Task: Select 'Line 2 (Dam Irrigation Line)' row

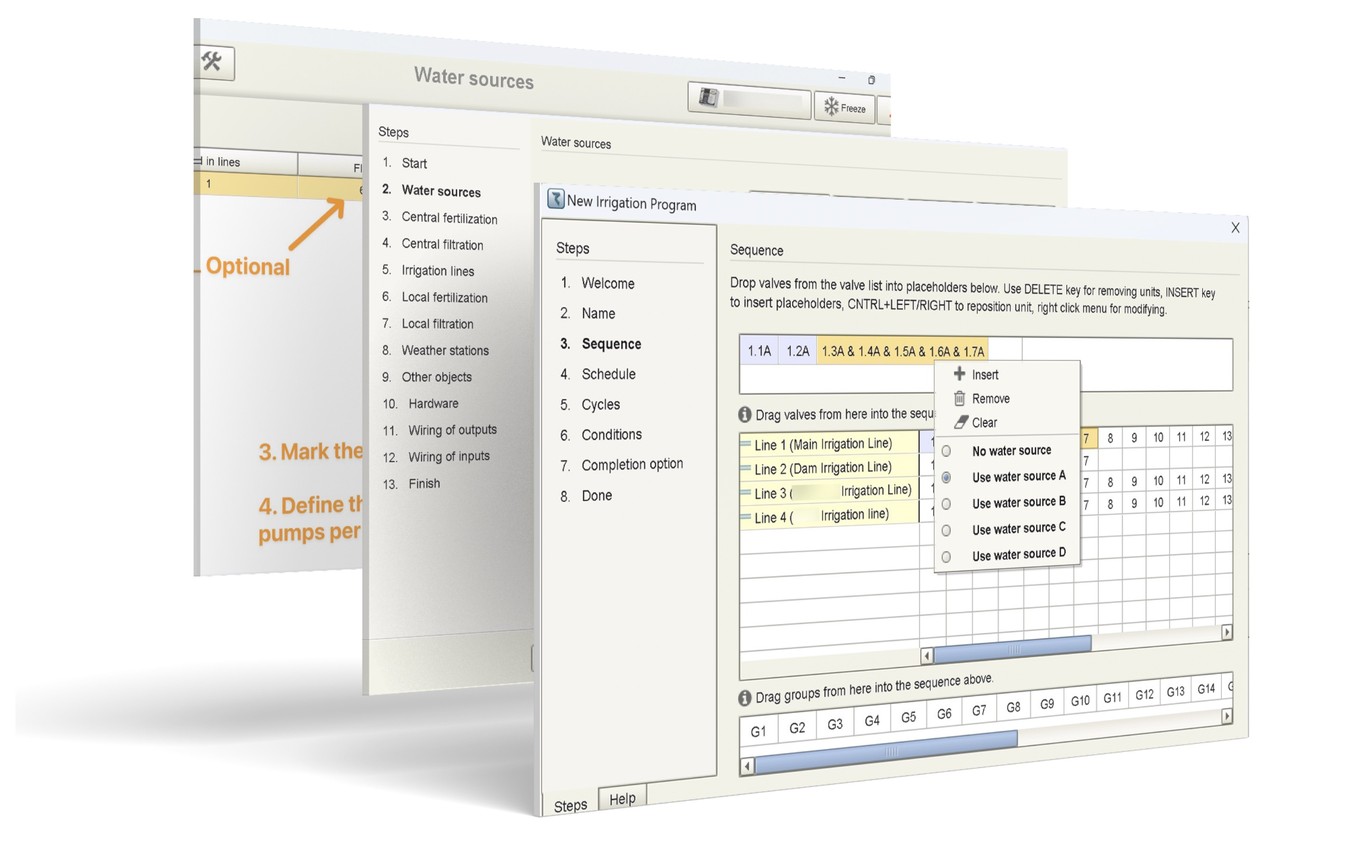Action: click(x=830, y=468)
